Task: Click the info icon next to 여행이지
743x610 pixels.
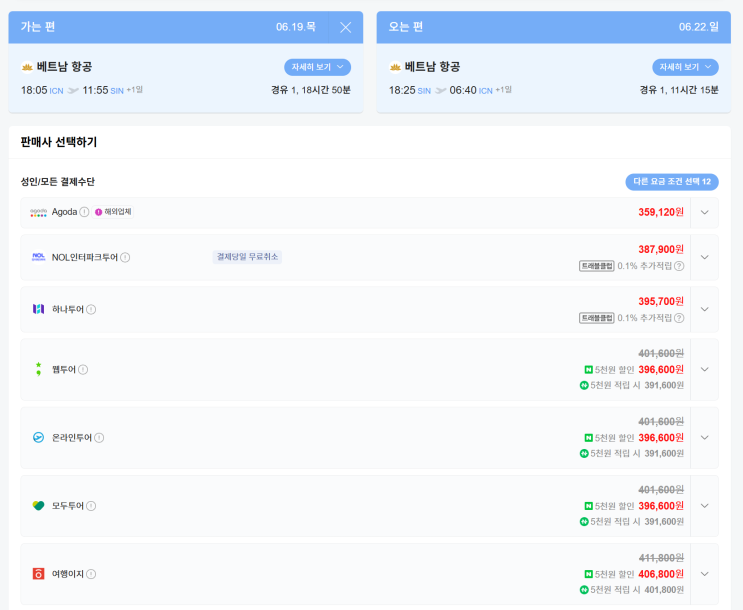Action: (x=91, y=574)
